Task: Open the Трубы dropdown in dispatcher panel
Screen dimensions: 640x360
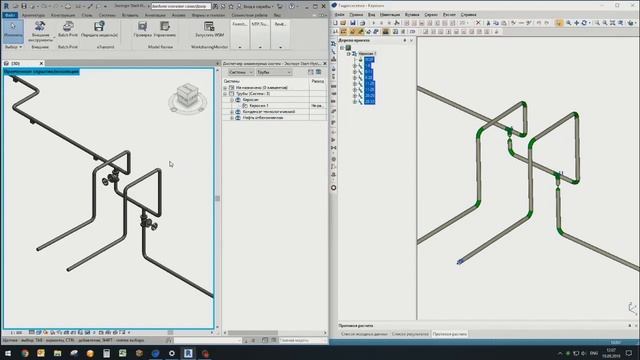Action: coord(274,72)
